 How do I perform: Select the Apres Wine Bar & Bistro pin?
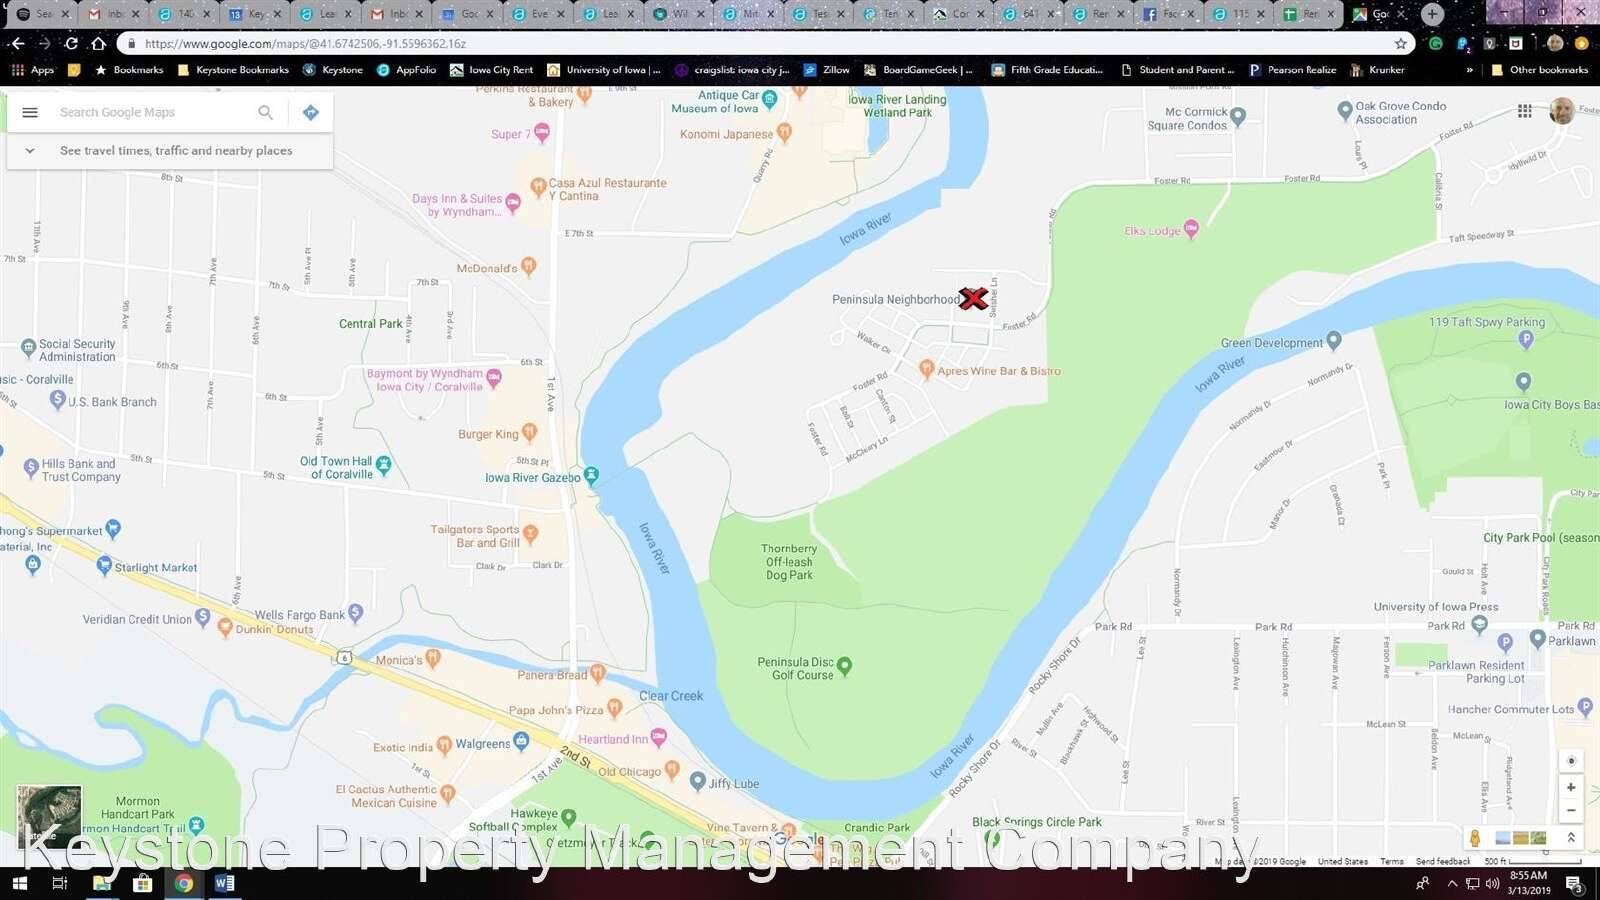926,369
